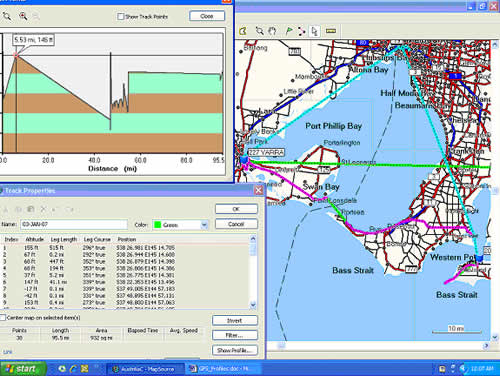This screenshot has height=376, width=500.
Task: Click the zoom-in magnifier in profile window
Action: [x=23, y=16]
